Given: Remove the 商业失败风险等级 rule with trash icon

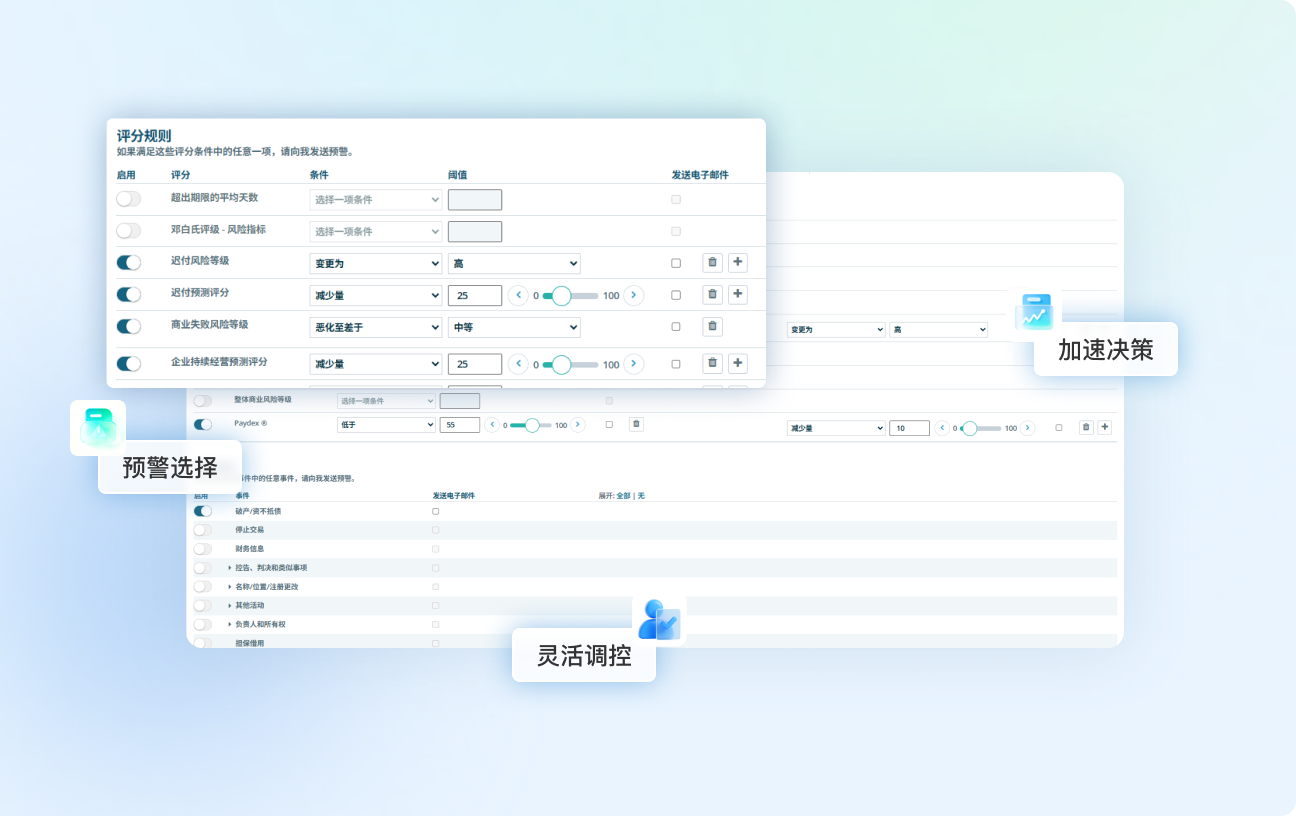Looking at the screenshot, I should [x=712, y=326].
